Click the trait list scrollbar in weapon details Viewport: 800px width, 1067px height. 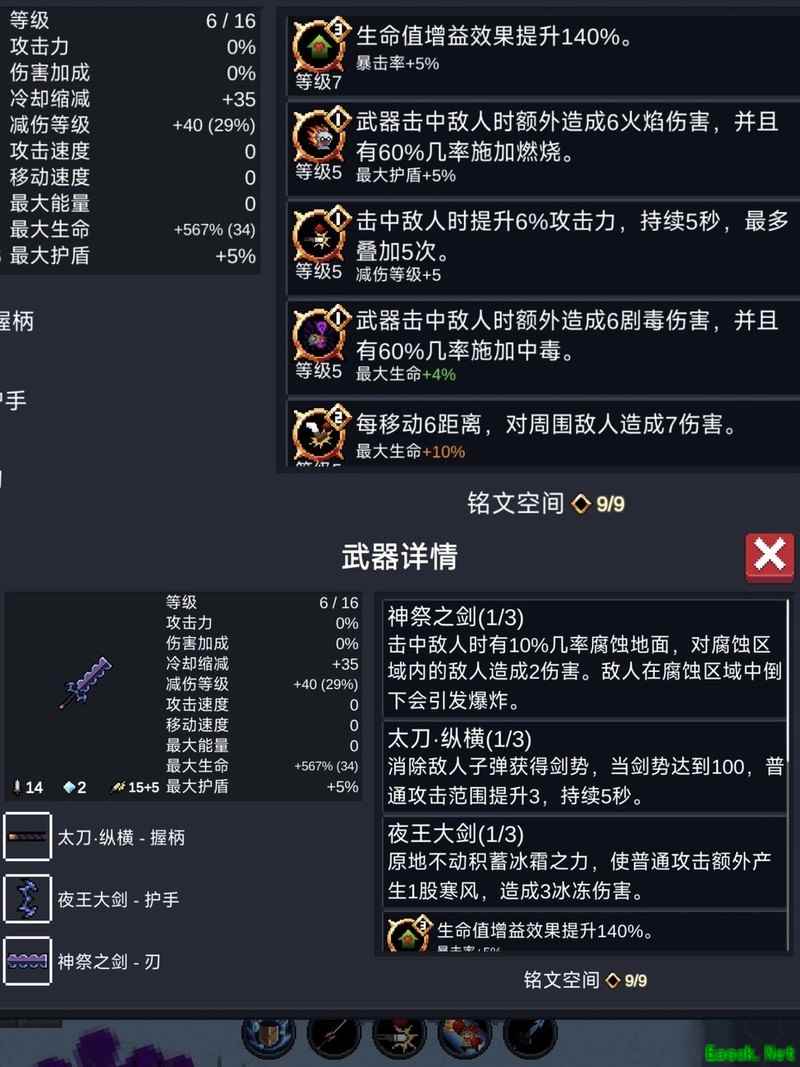[x=789, y=774]
